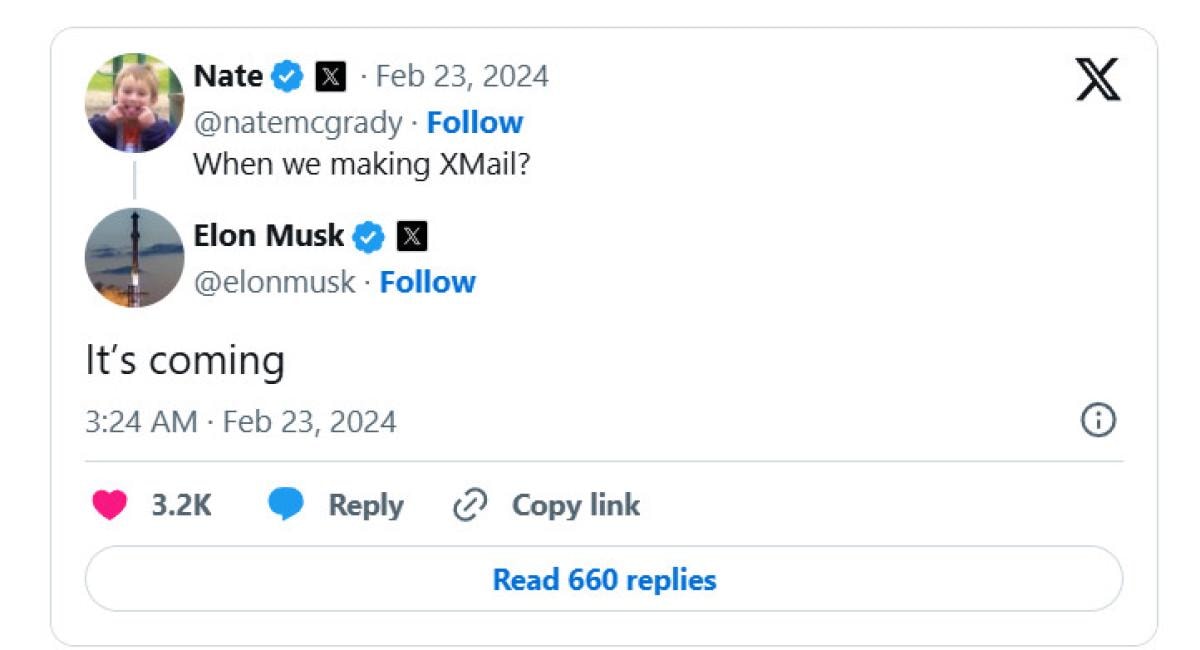Click Elon Musk's blue verified badge
Image resolution: width=1200 pixels, height=650 pixels.
coord(370,236)
